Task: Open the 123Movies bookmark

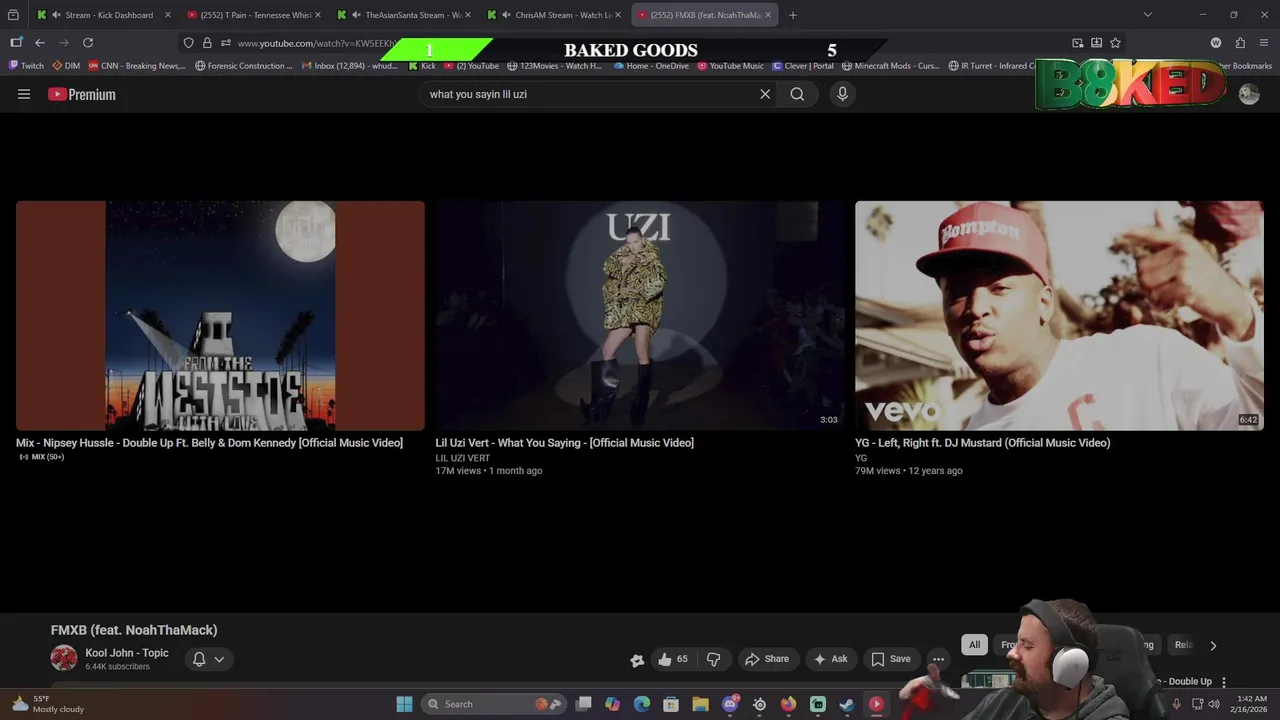Action: pyautogui.click(x=555, y=66)
